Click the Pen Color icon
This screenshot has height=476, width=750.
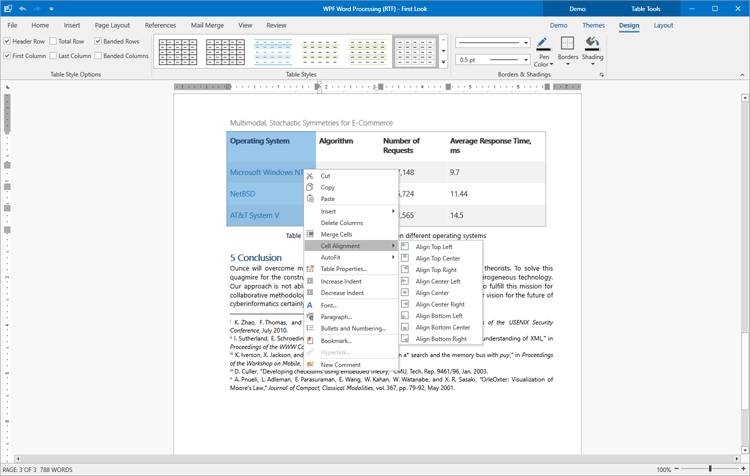coord(542,45)
